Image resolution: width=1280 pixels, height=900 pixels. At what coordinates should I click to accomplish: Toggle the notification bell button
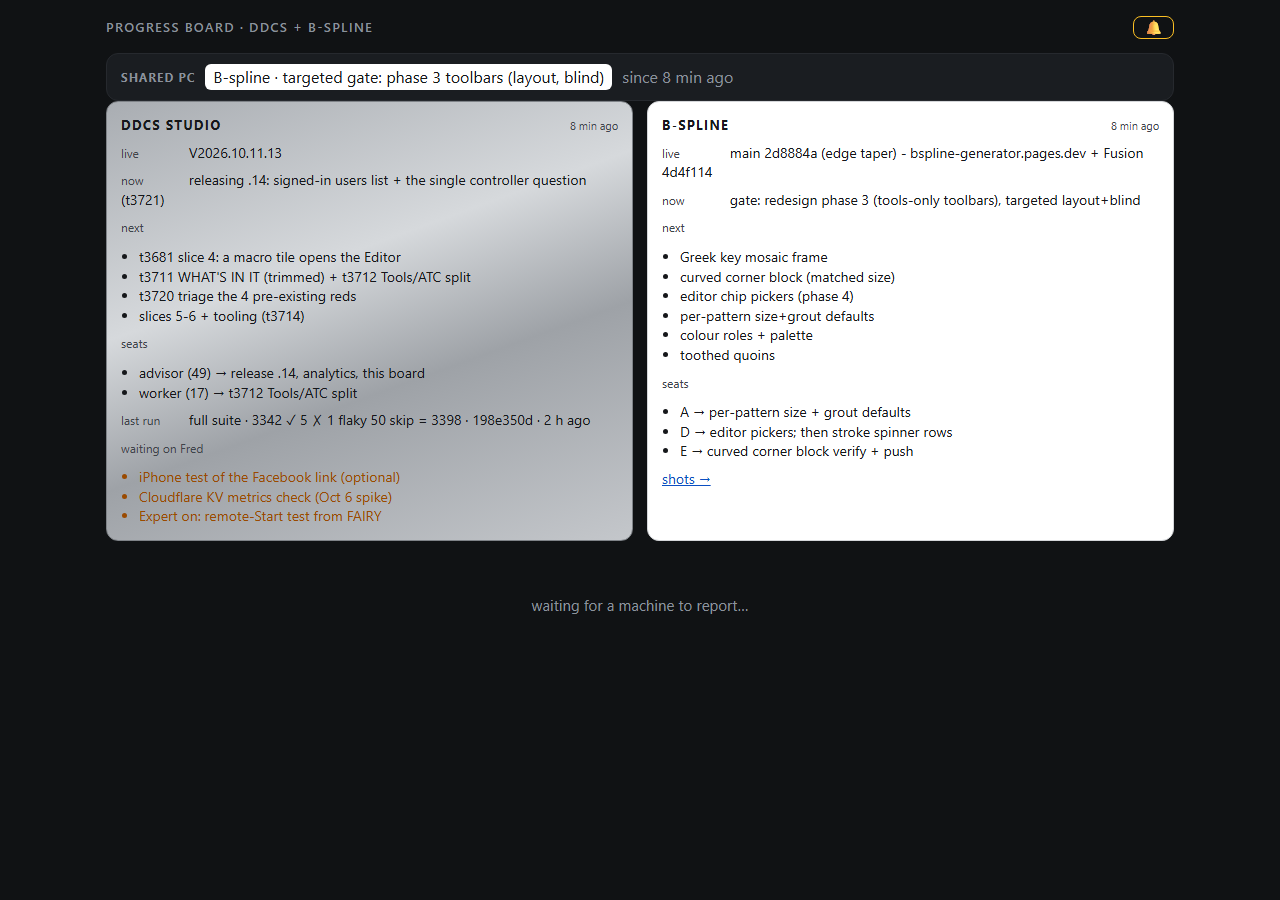click(1153, 28)
